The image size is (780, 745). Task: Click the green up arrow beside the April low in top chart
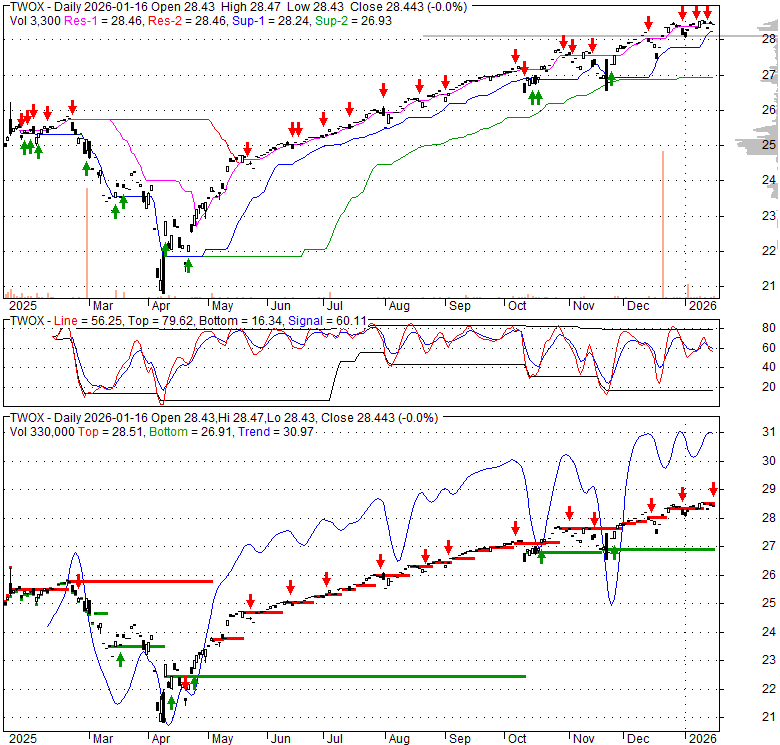click(187, 265)
